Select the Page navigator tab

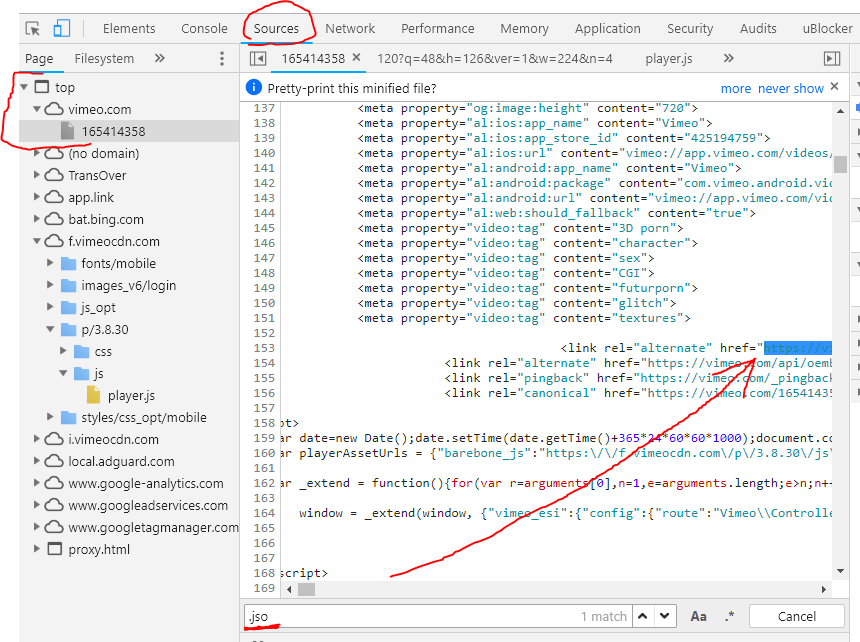[39, 59]
